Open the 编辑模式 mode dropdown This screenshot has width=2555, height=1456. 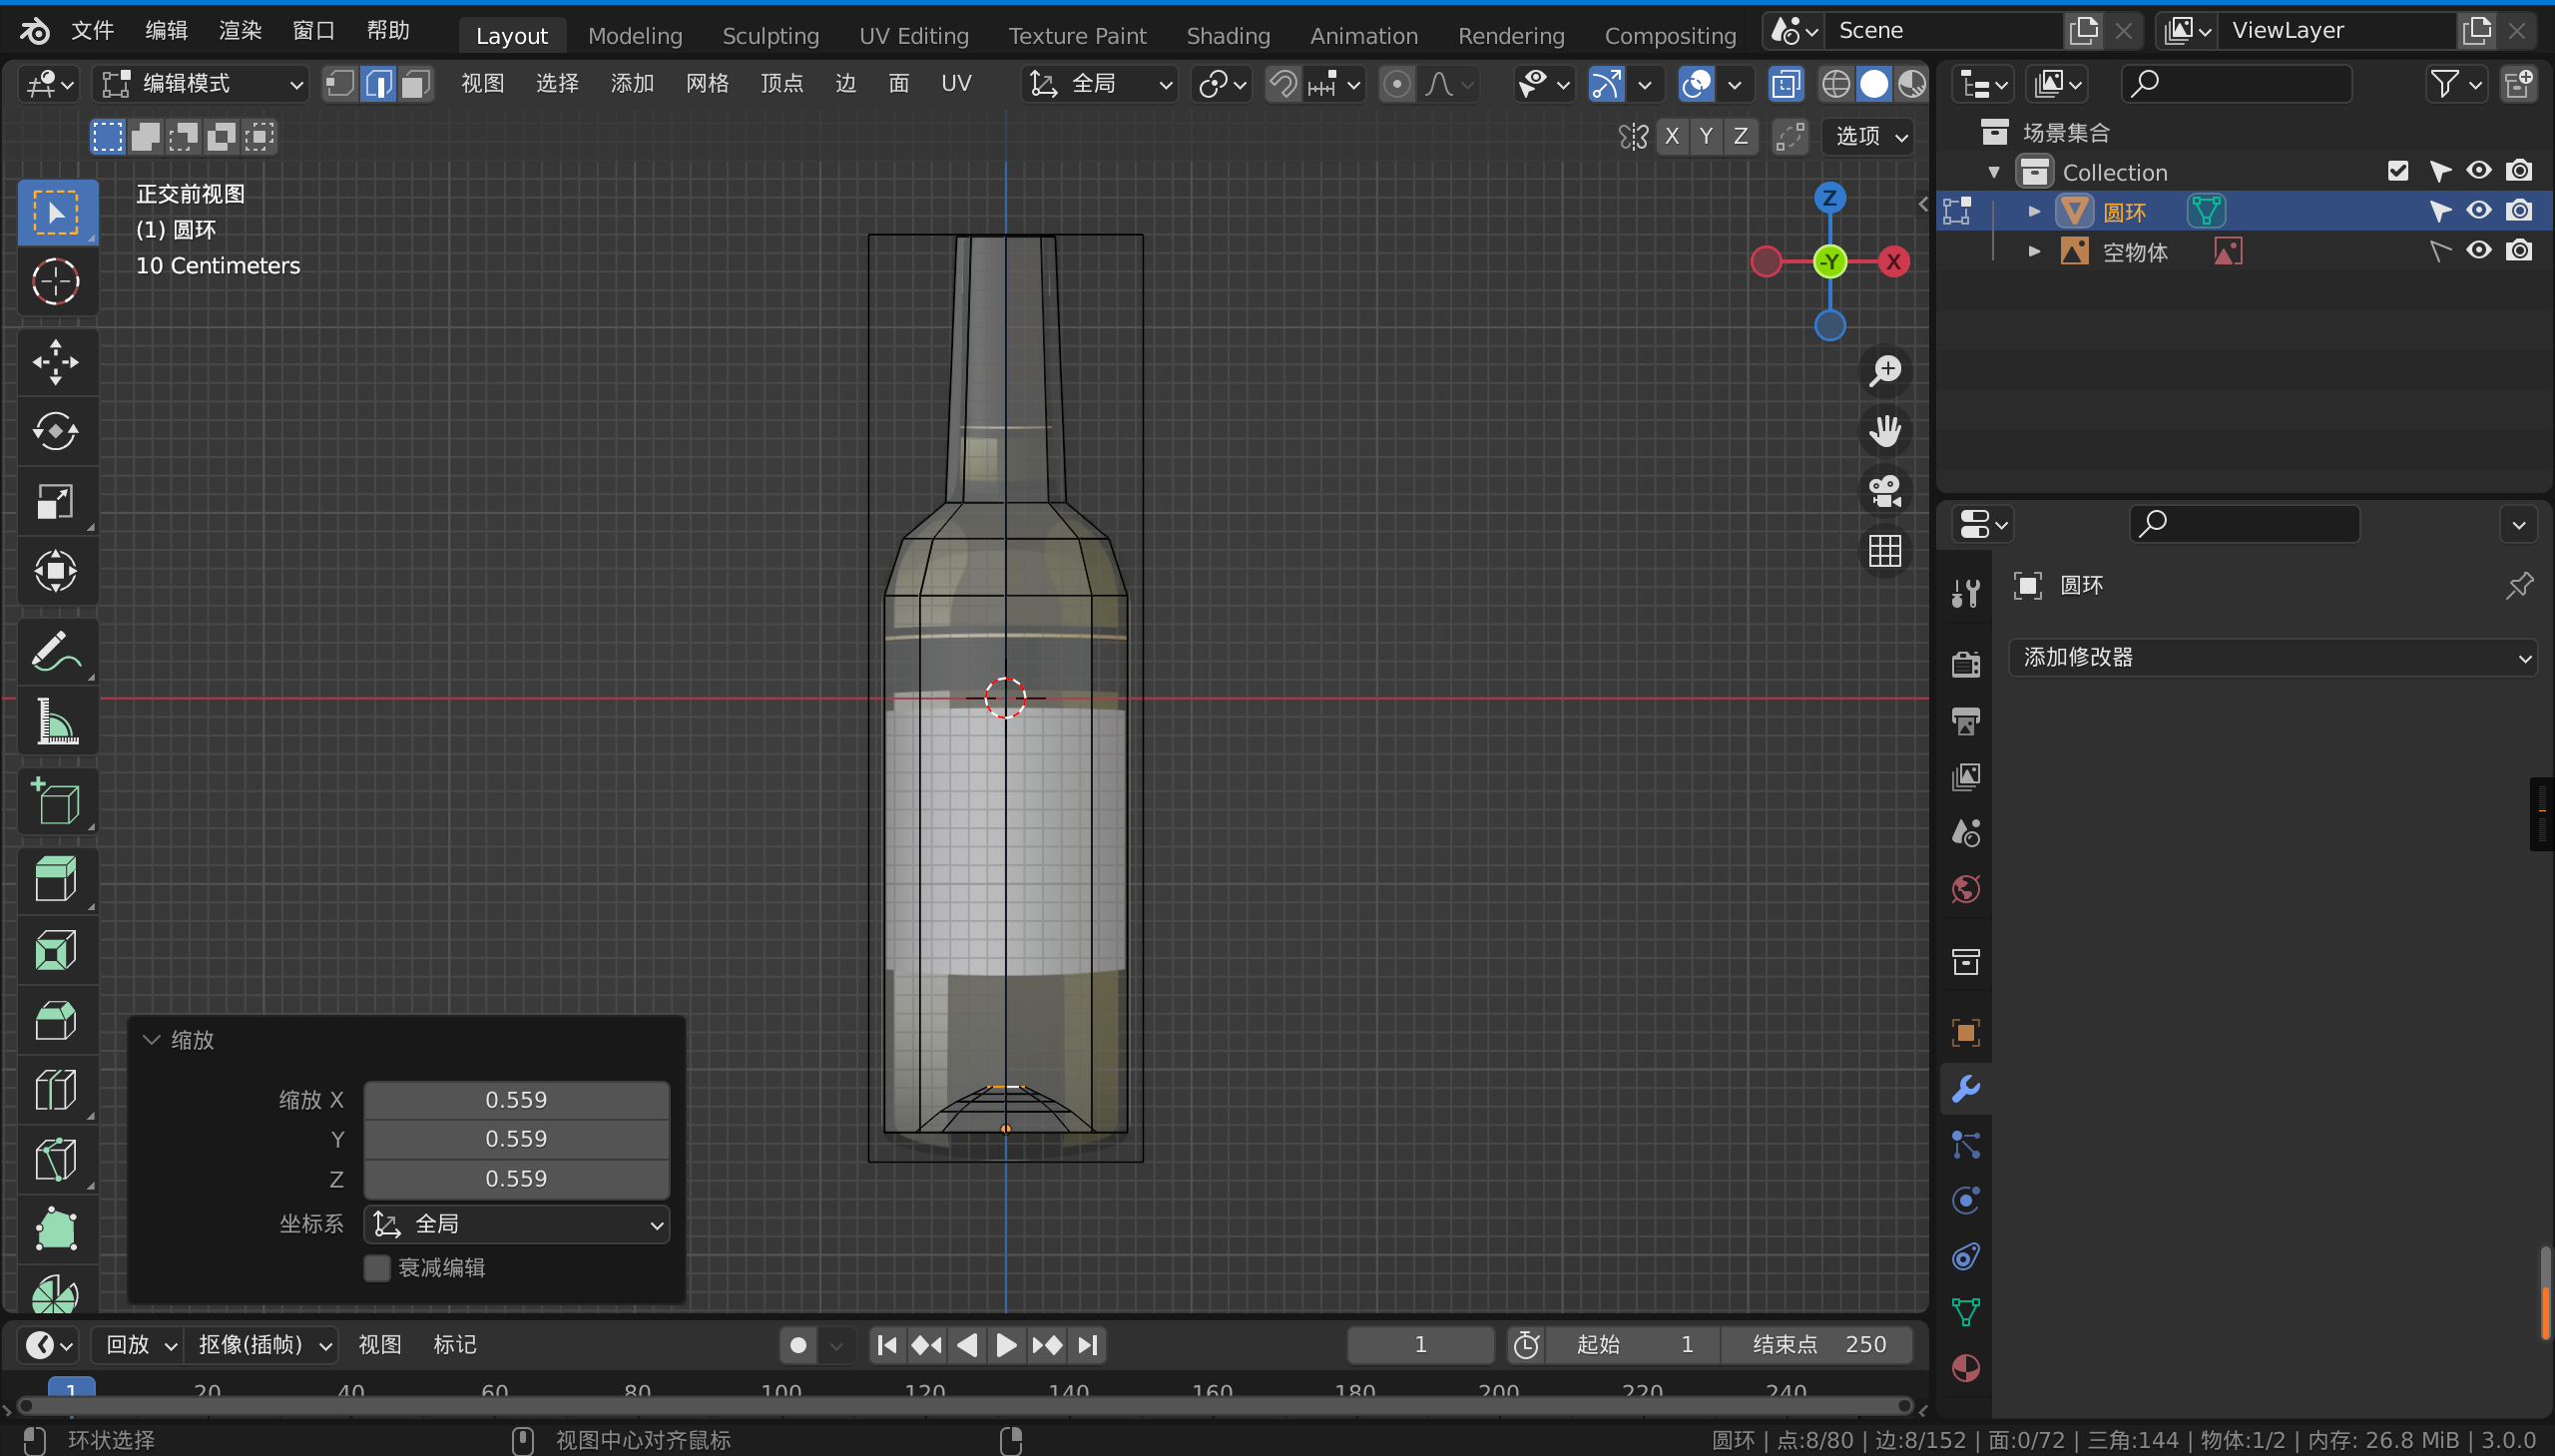pos(202,84)
